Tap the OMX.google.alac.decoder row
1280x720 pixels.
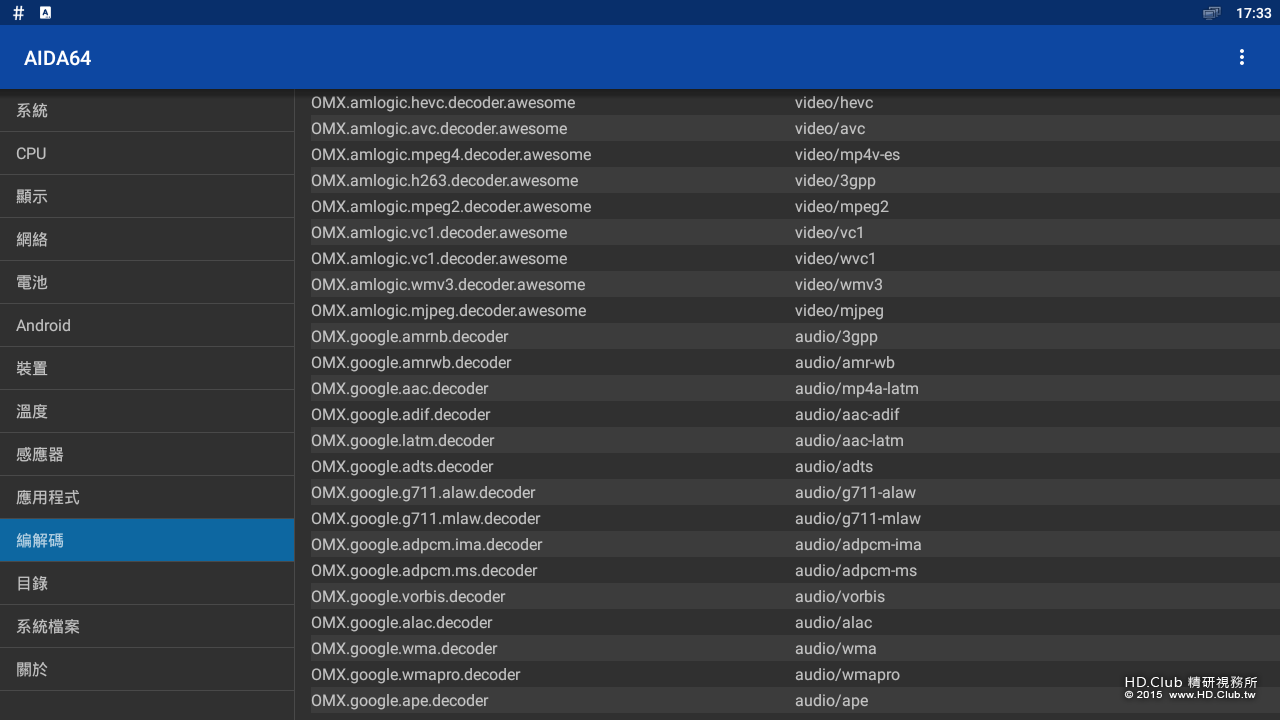click(795, 622)
